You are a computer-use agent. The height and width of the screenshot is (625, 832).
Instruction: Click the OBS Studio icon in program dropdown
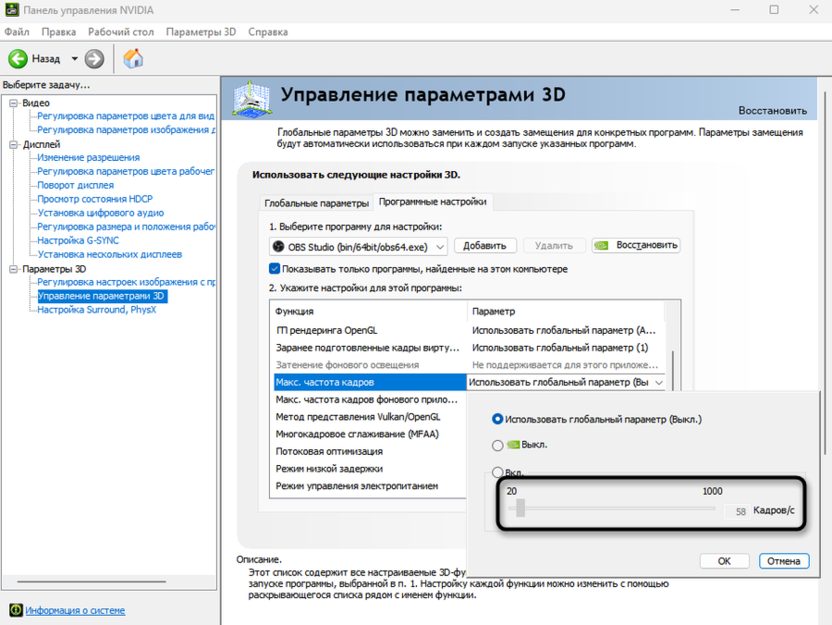(x=278, y=247)
